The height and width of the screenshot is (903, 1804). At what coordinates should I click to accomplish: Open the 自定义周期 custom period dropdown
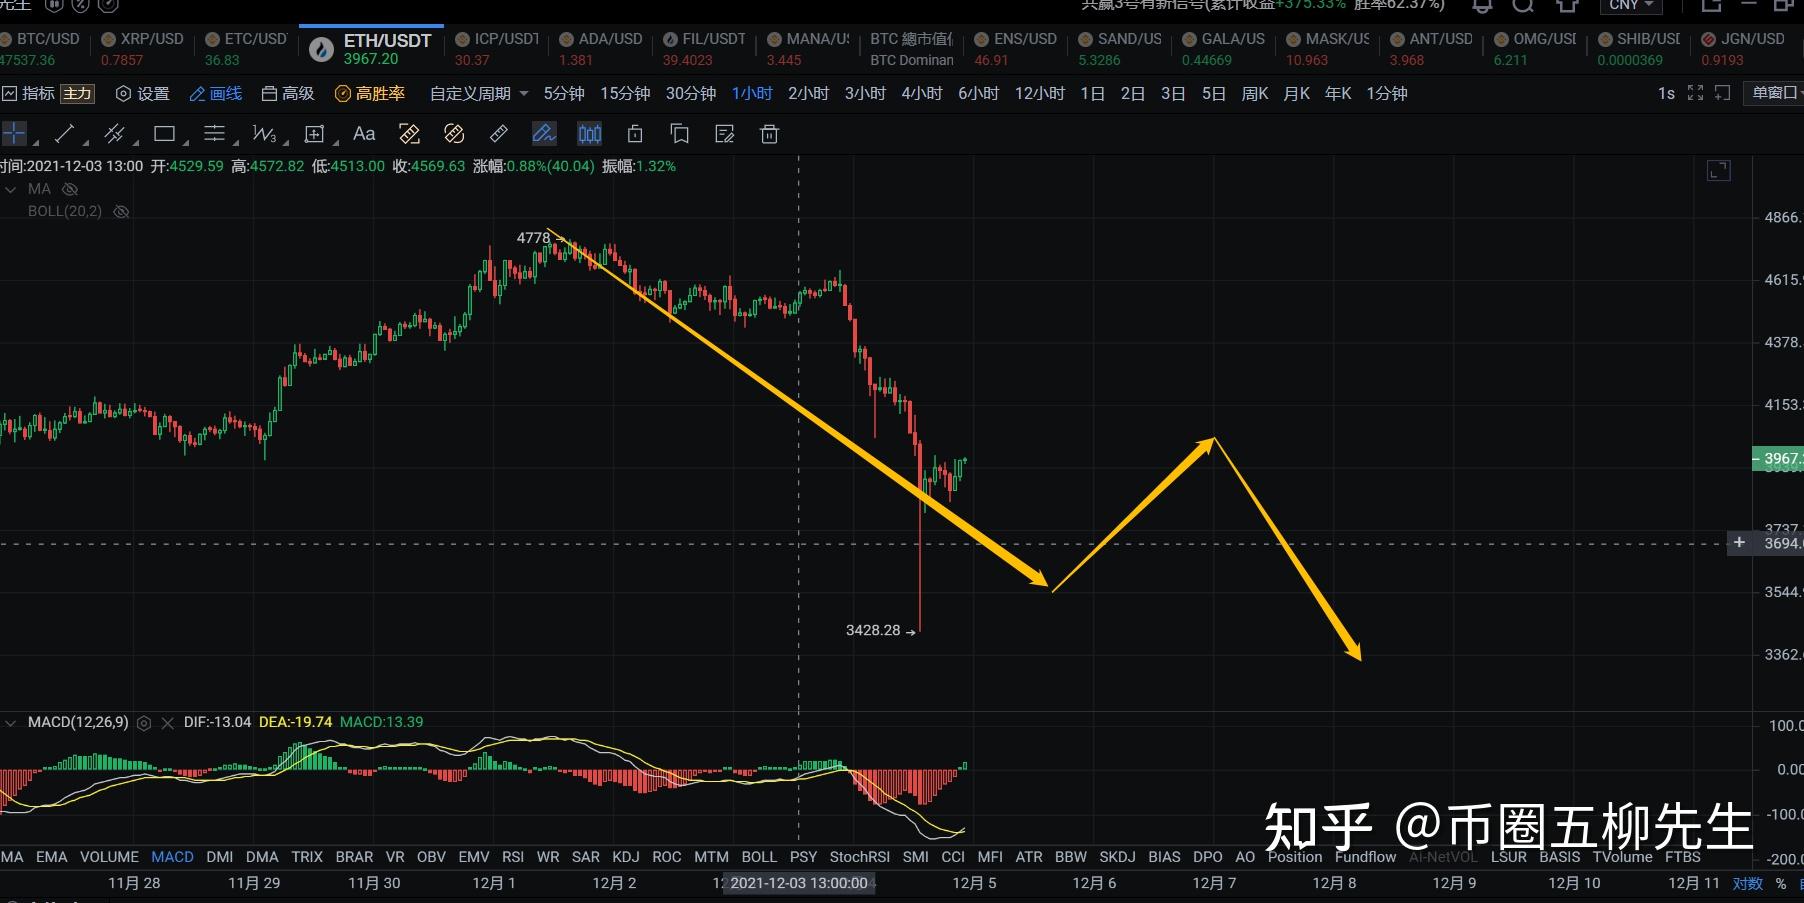coord(479,93)
